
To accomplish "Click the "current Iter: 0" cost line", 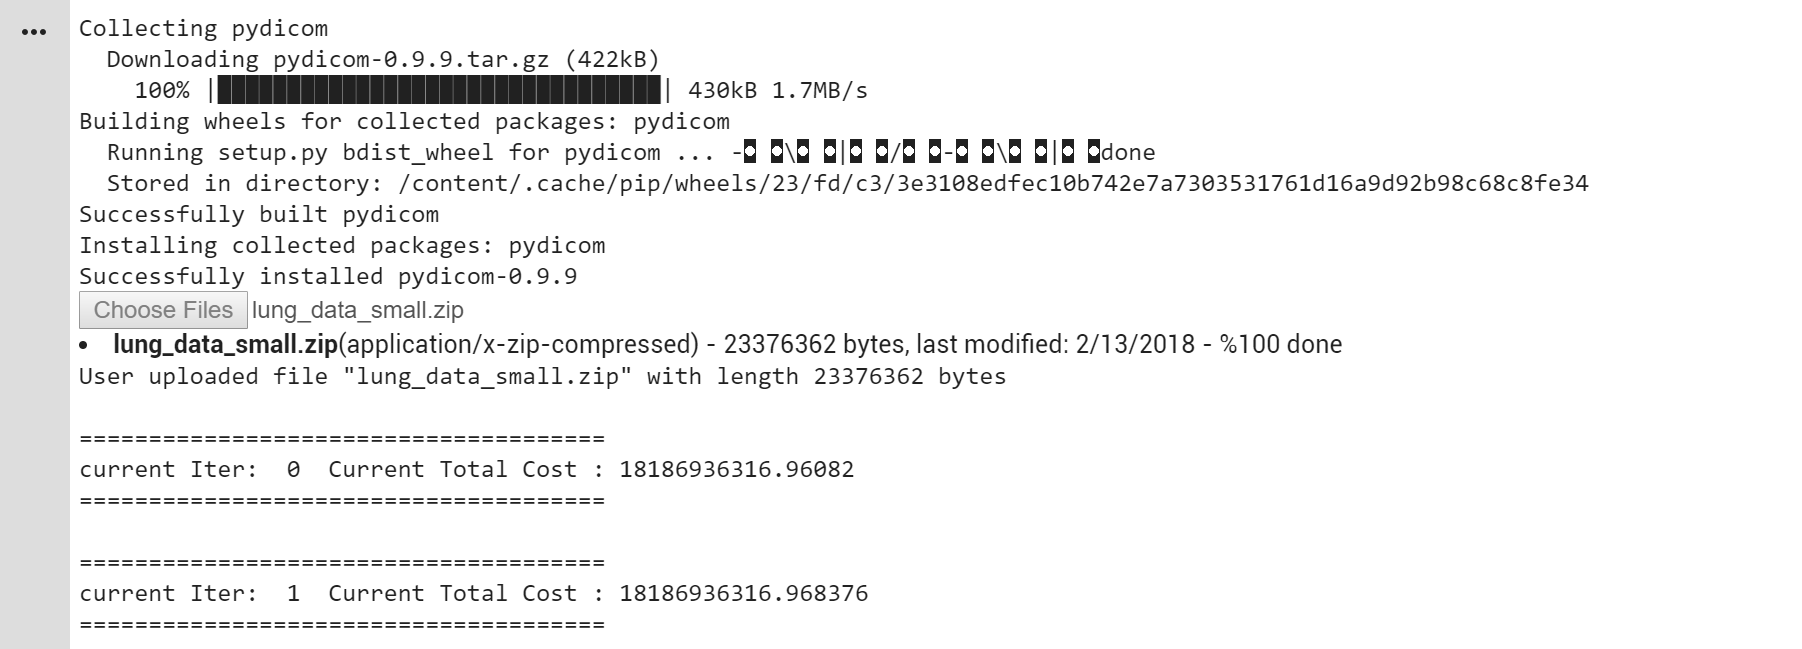I will coord(466,470).
